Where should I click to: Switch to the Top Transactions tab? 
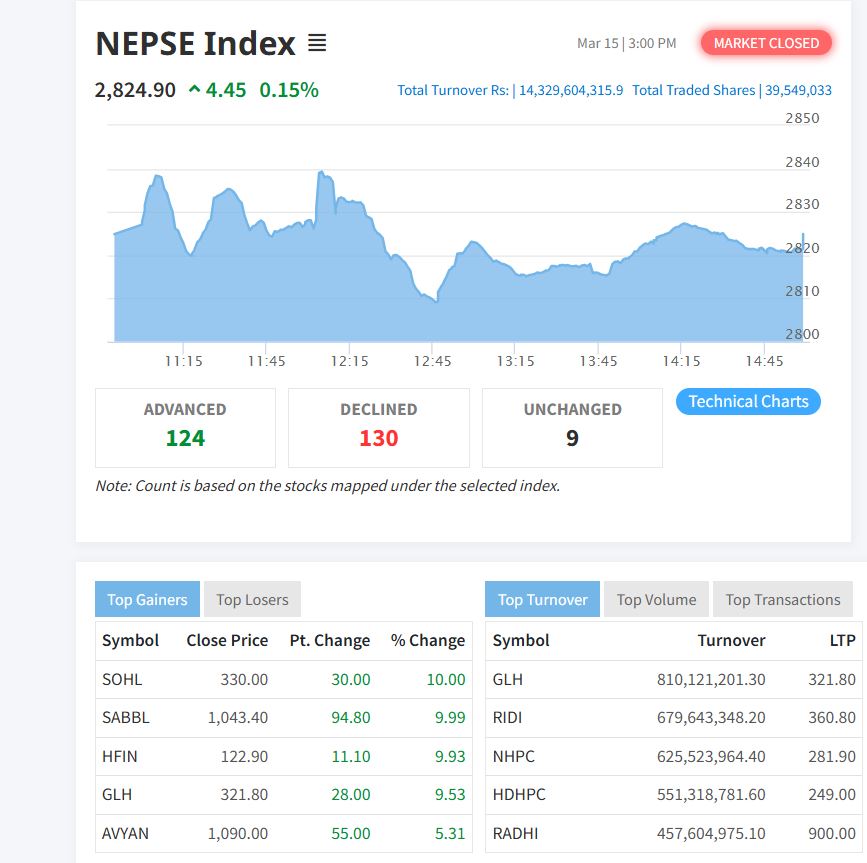pos(782,599)
